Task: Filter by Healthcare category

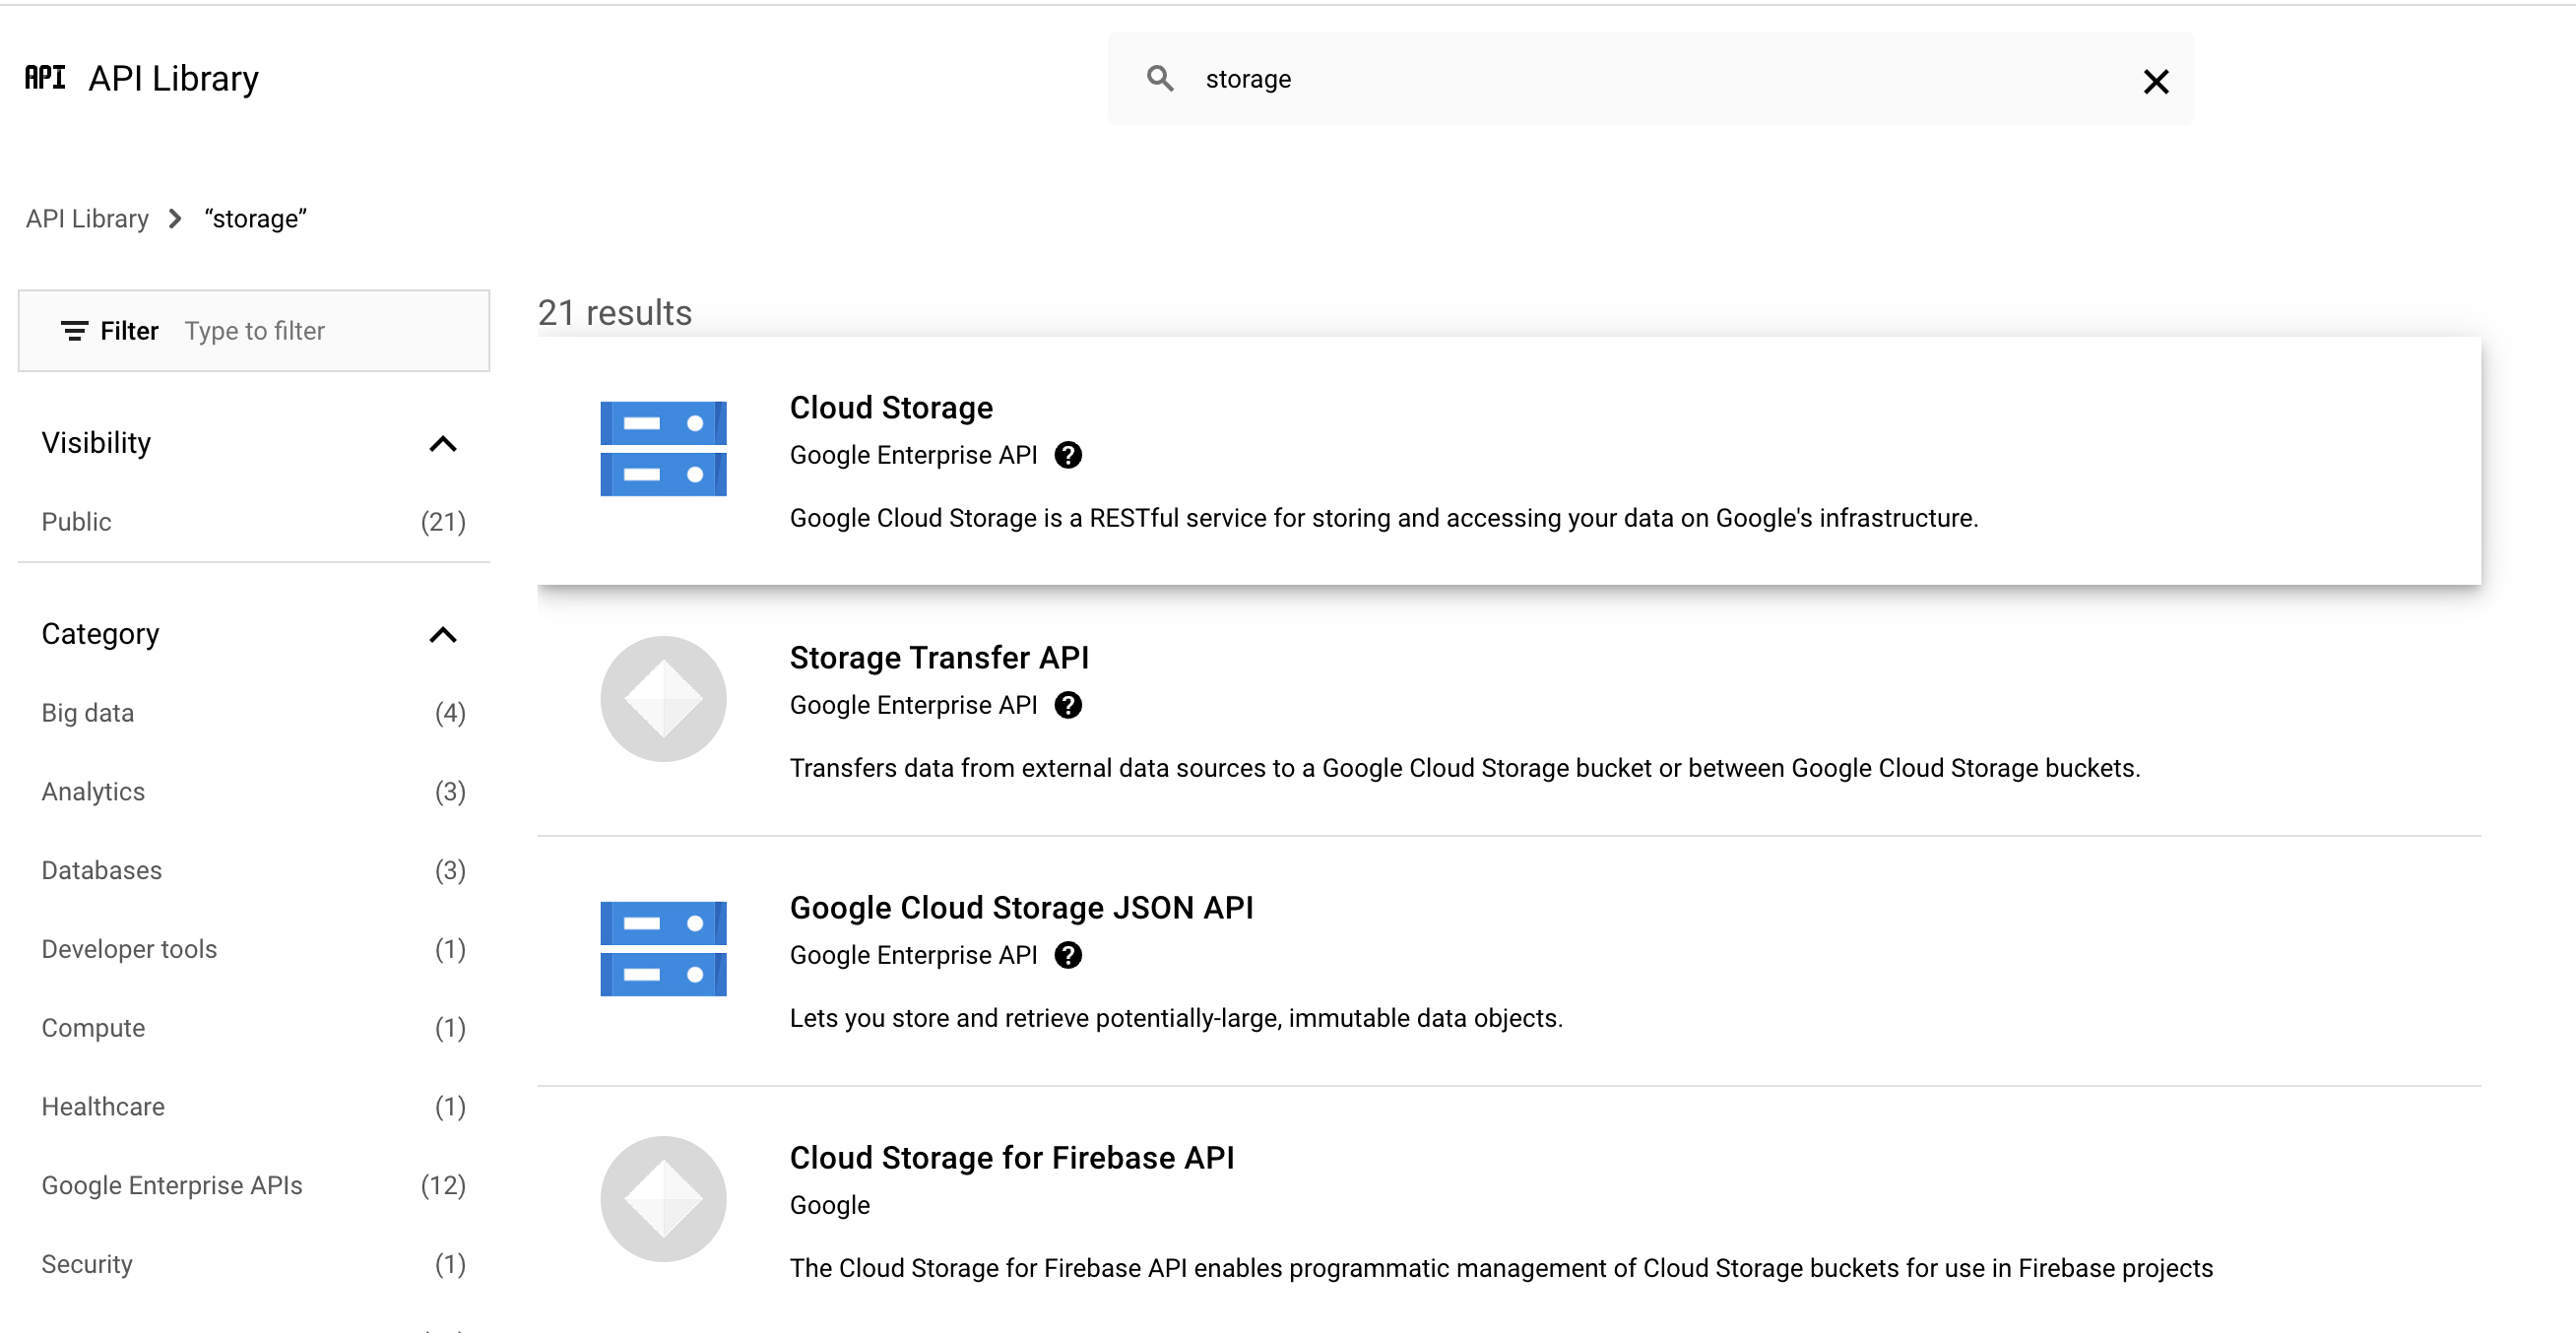Action: [x=254, y=1107]
